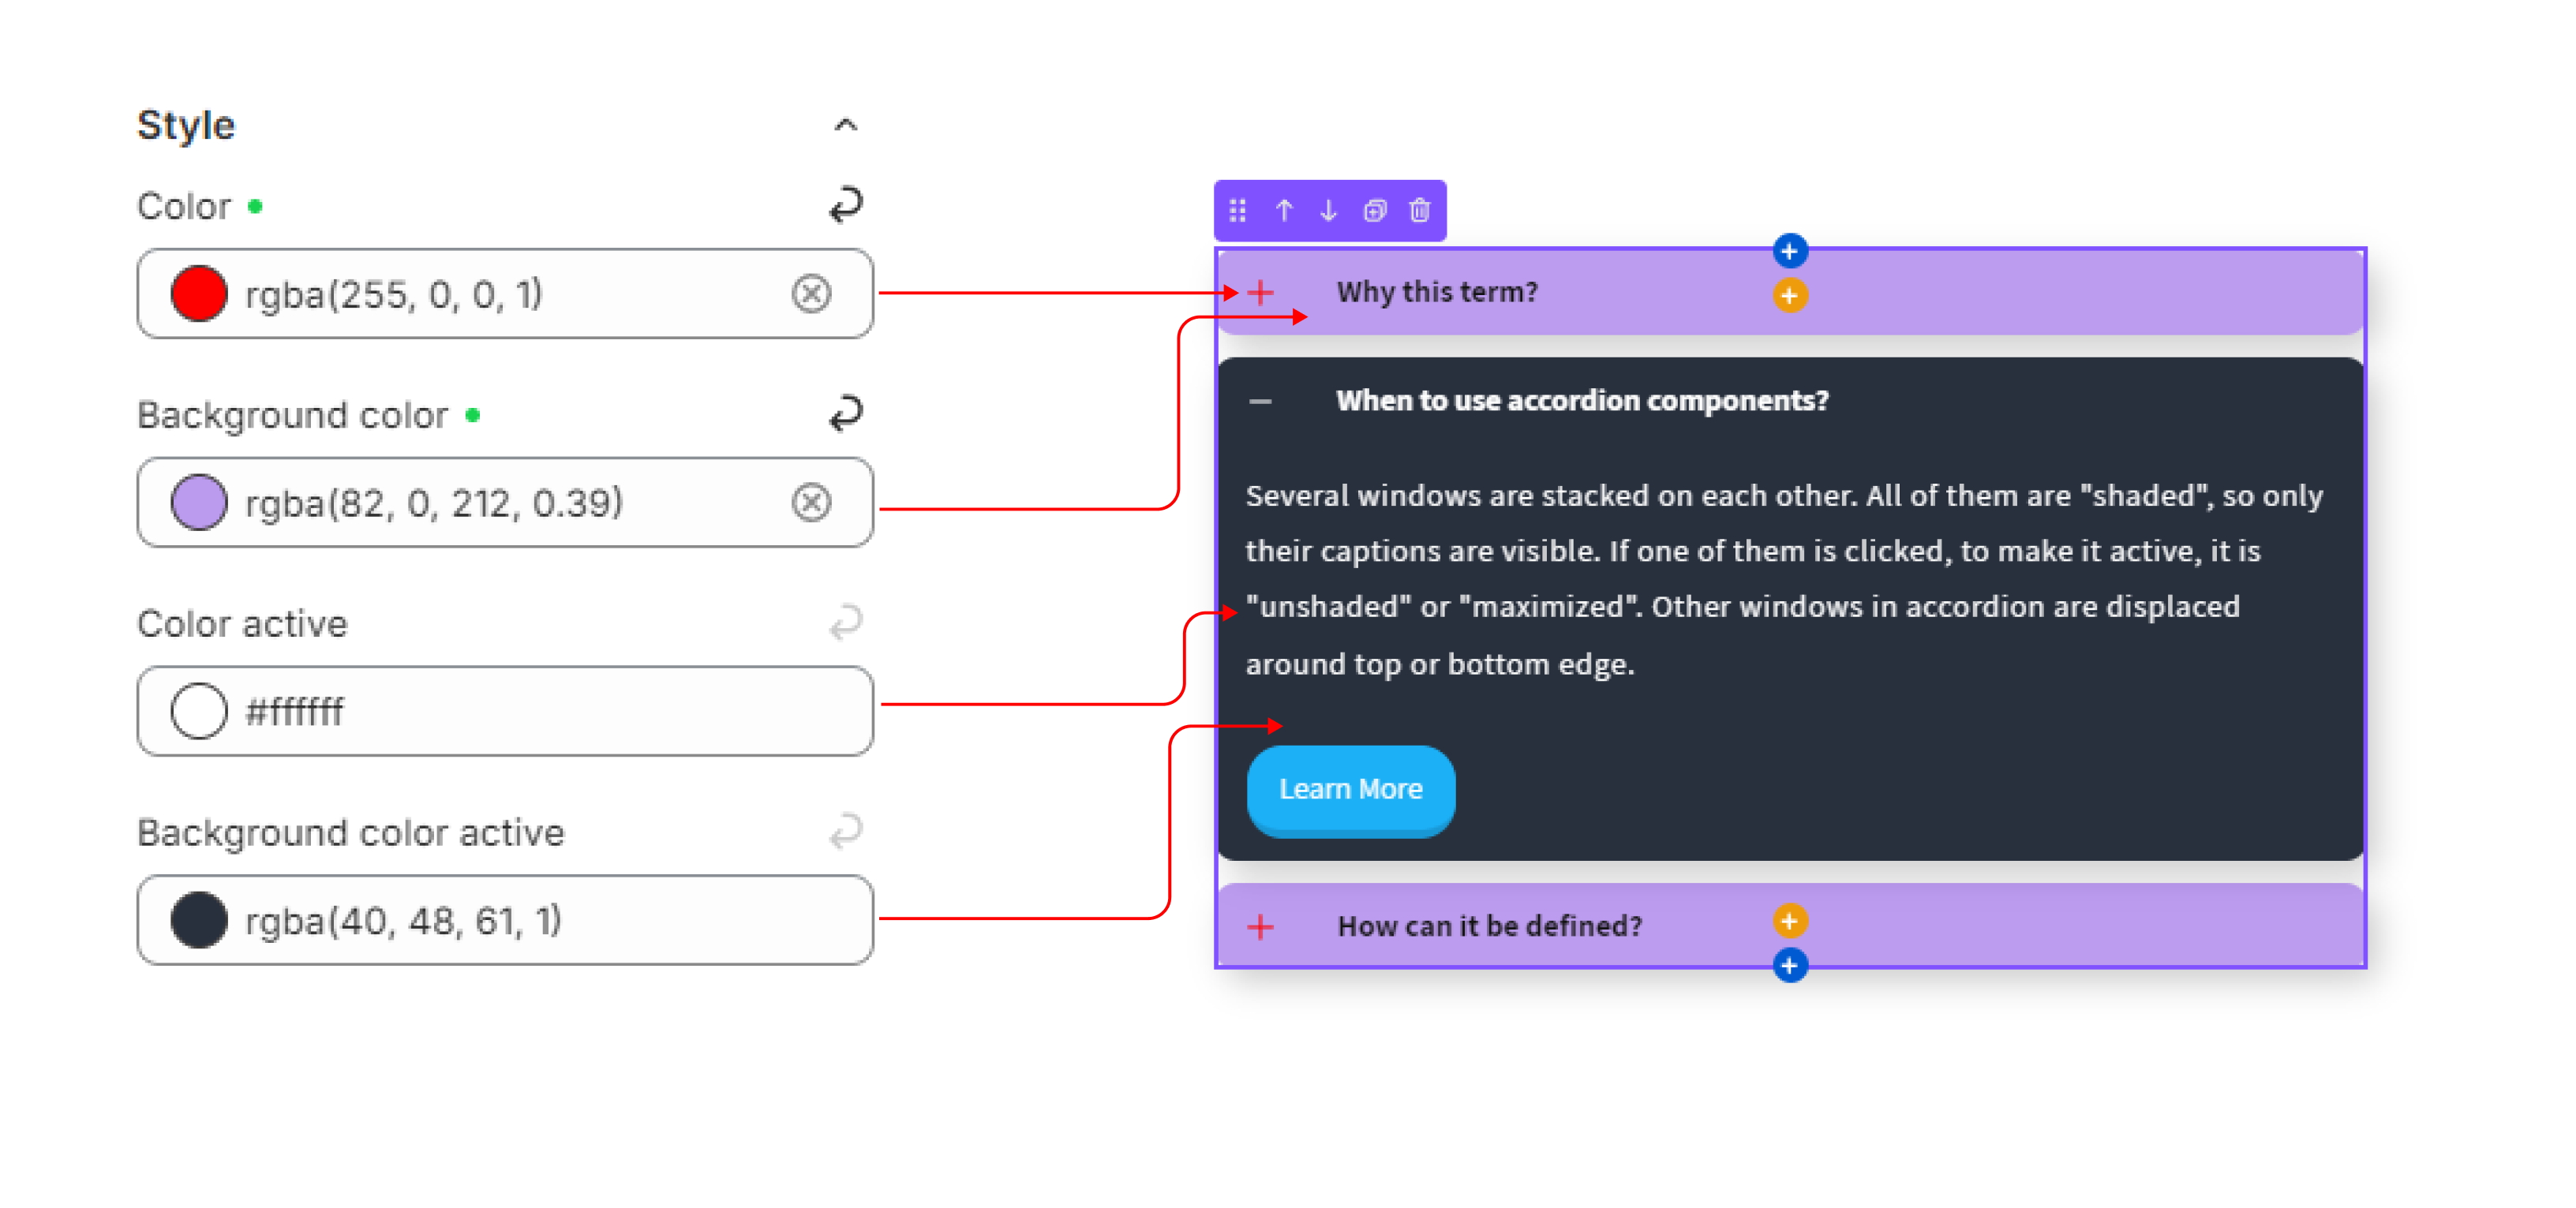Open the dark Background color active swatch

click(x=198, y=920)
